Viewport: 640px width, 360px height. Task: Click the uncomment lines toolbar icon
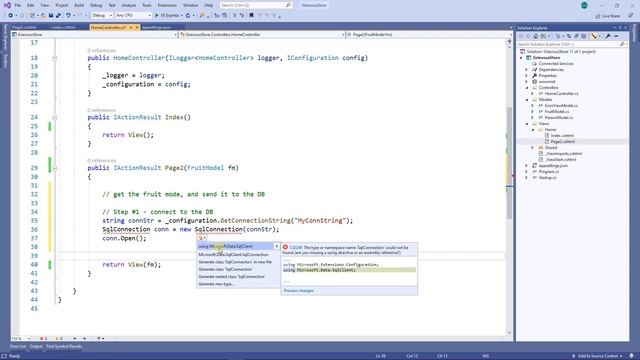[241, 16]
